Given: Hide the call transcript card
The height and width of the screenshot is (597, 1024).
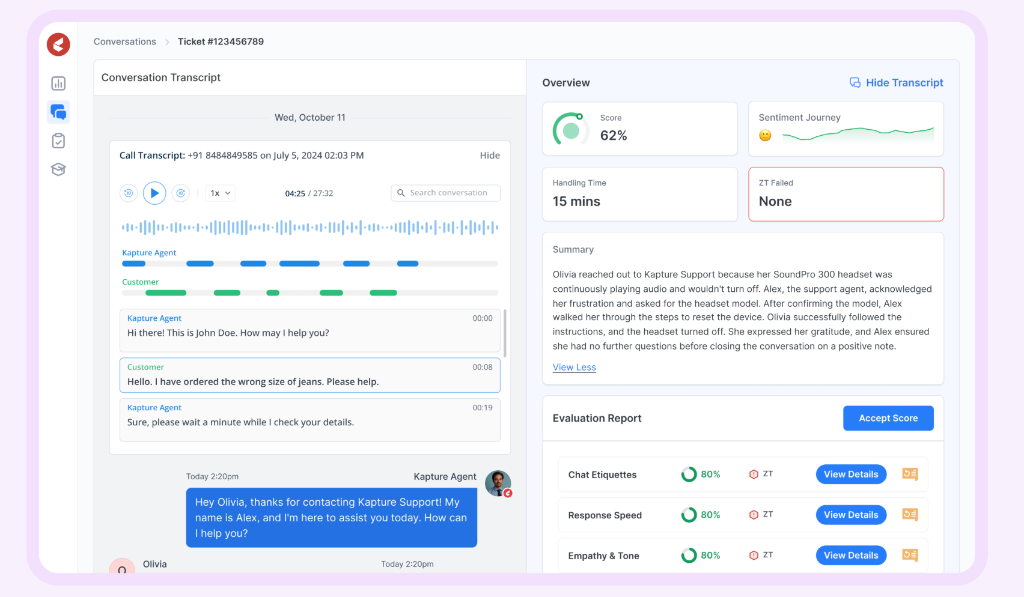Looking at the screenshot, I should tap(489, 156).
